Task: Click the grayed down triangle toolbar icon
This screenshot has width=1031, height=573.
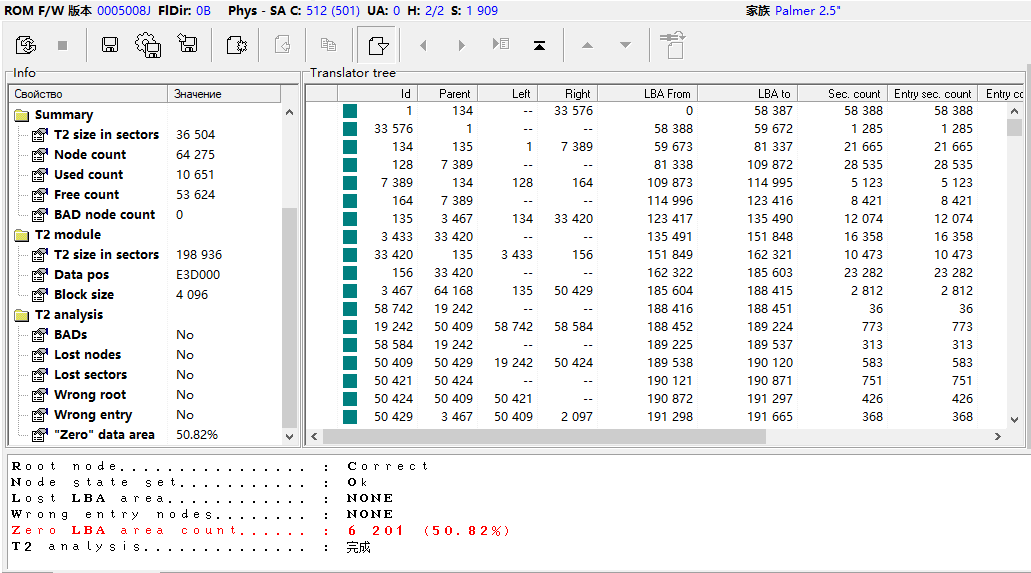Action: (x=625, y=45)
